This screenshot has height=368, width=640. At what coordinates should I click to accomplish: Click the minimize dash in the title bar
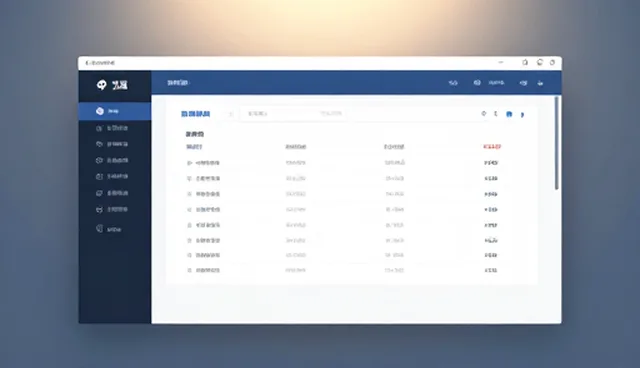click(x=501, y=62)
